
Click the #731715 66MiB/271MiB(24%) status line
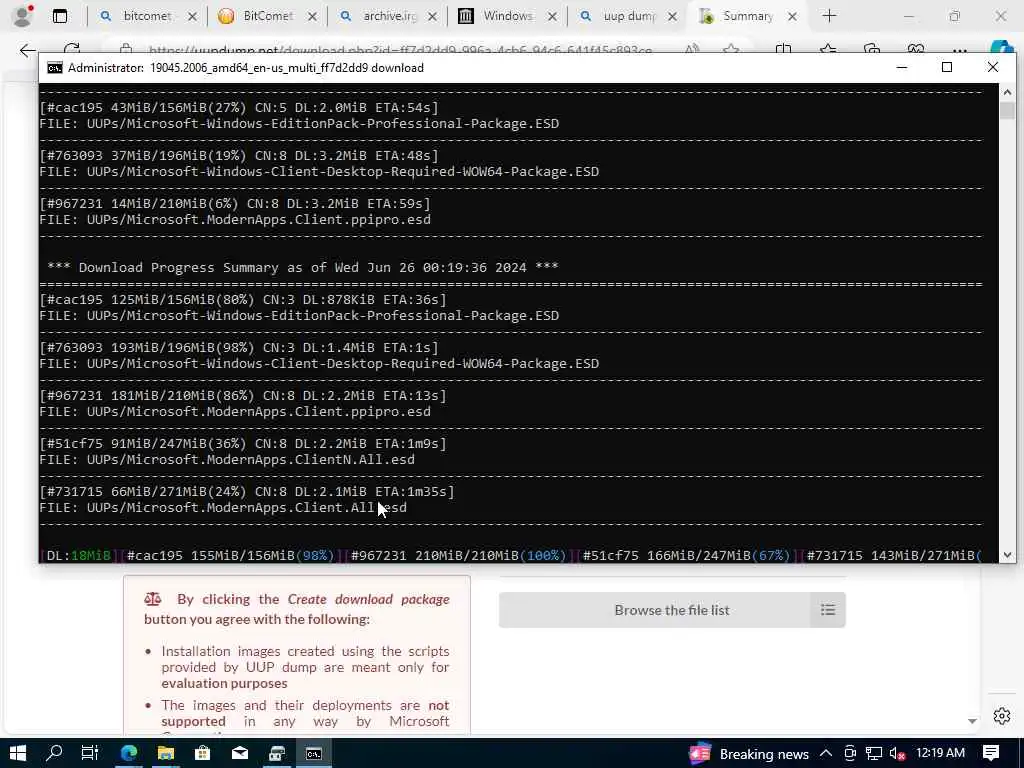click(x=247, y=492)
